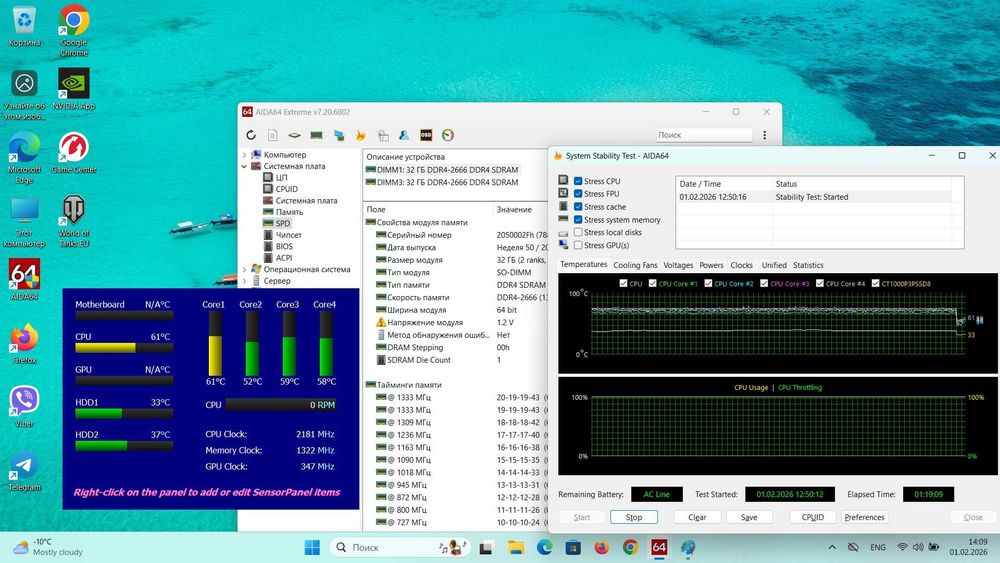
Task: Switch to the Unified tab
Action: [x=774, y=265]
